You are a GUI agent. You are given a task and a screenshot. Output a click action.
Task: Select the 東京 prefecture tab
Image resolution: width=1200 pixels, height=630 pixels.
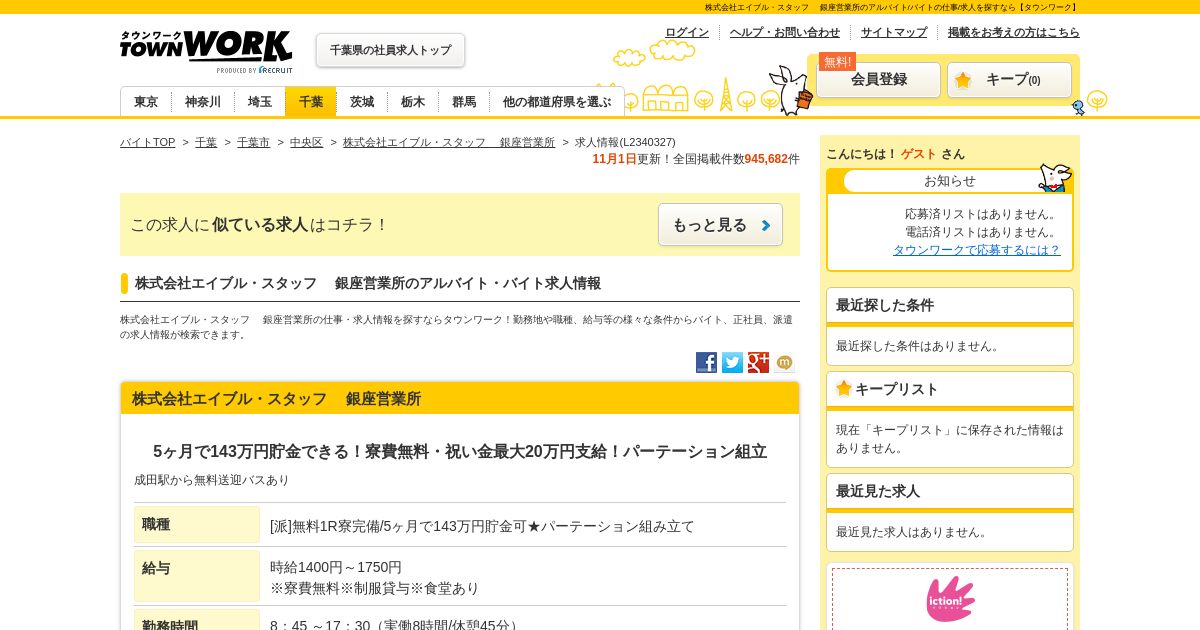pos(146,102)
